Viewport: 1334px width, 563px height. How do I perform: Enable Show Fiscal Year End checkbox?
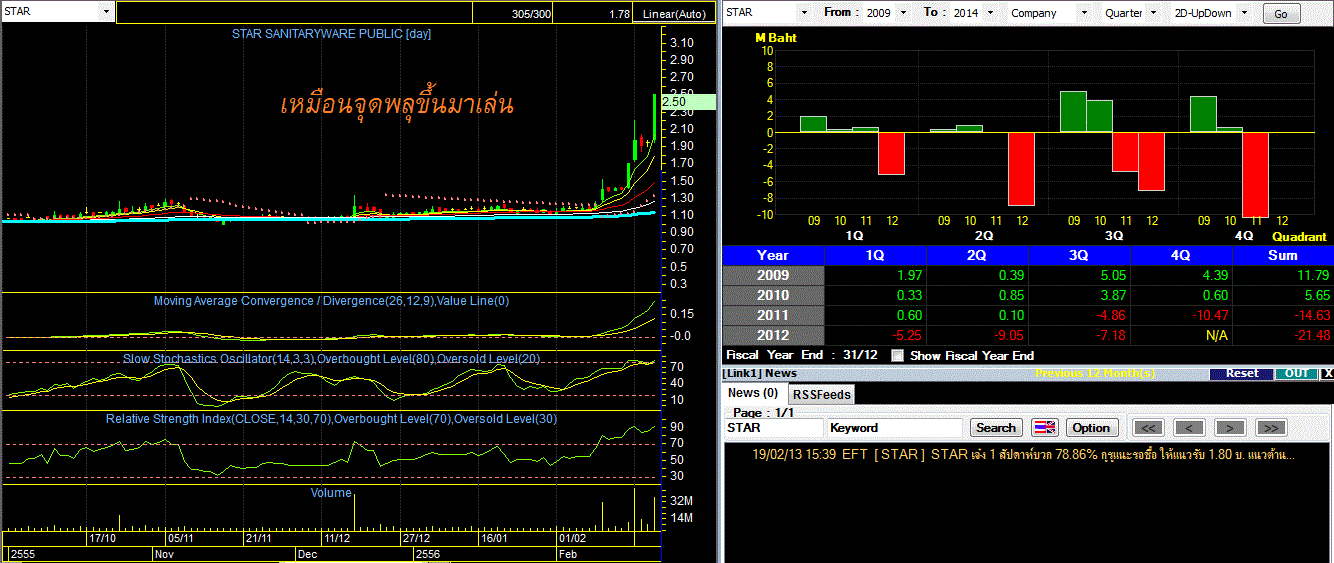pos(897,355)
